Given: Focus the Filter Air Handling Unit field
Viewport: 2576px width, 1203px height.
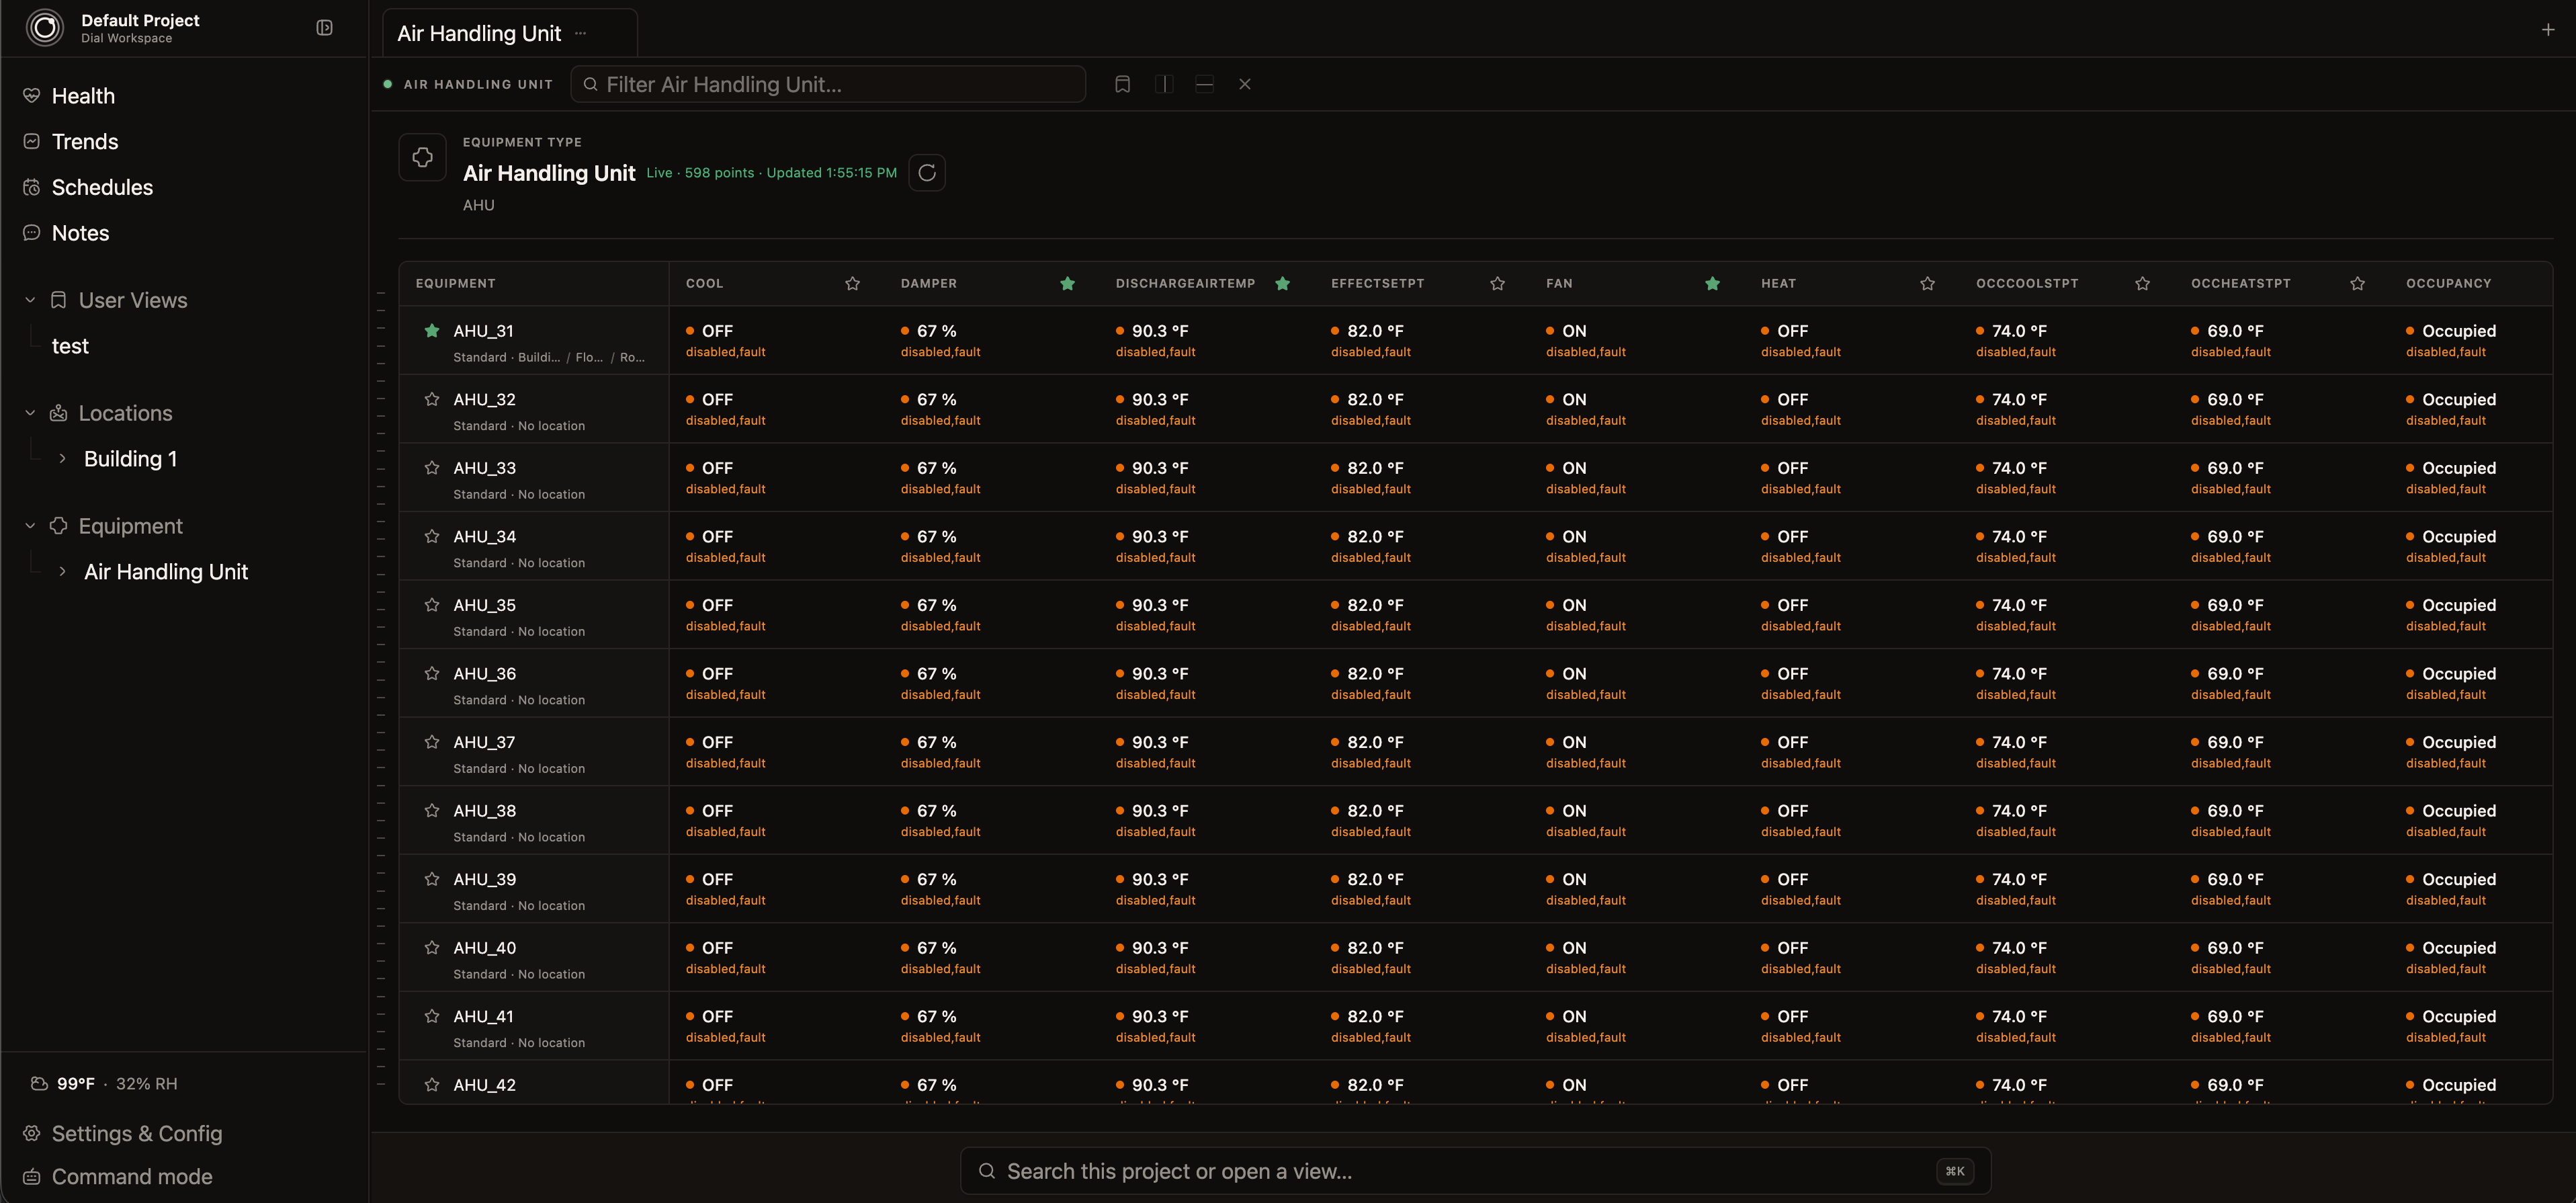Looking at the screenshot, I should (828, 84).
